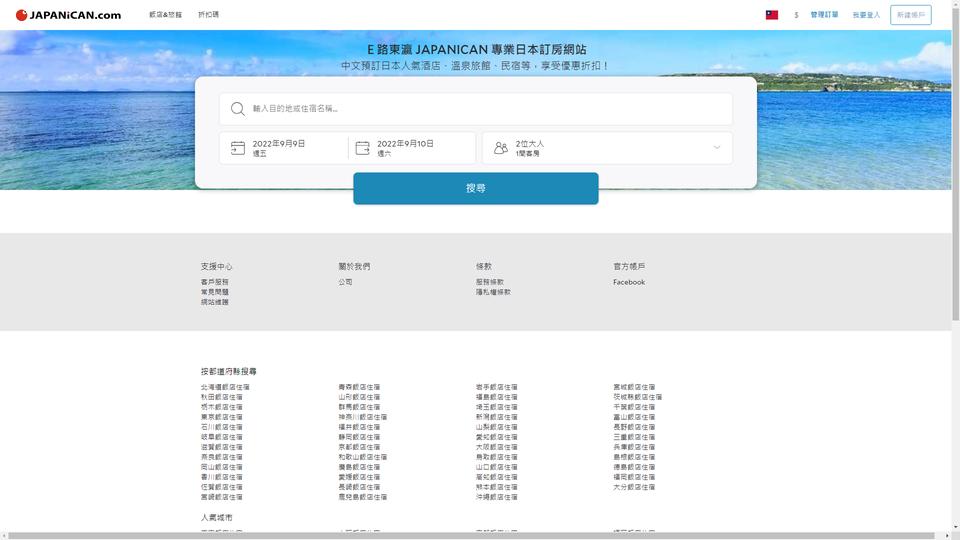Open 福井飯店住宿 link
960x540 pixels.
359,427
